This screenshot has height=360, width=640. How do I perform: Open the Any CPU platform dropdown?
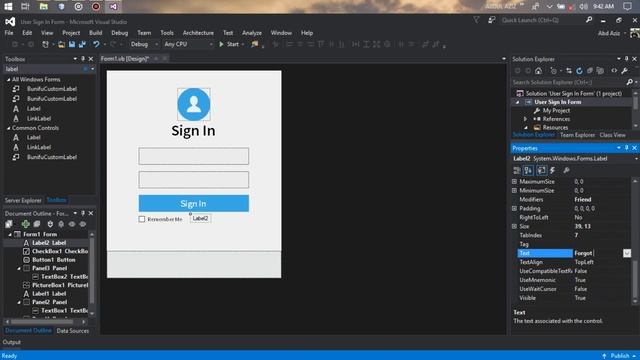pos(188,44)
